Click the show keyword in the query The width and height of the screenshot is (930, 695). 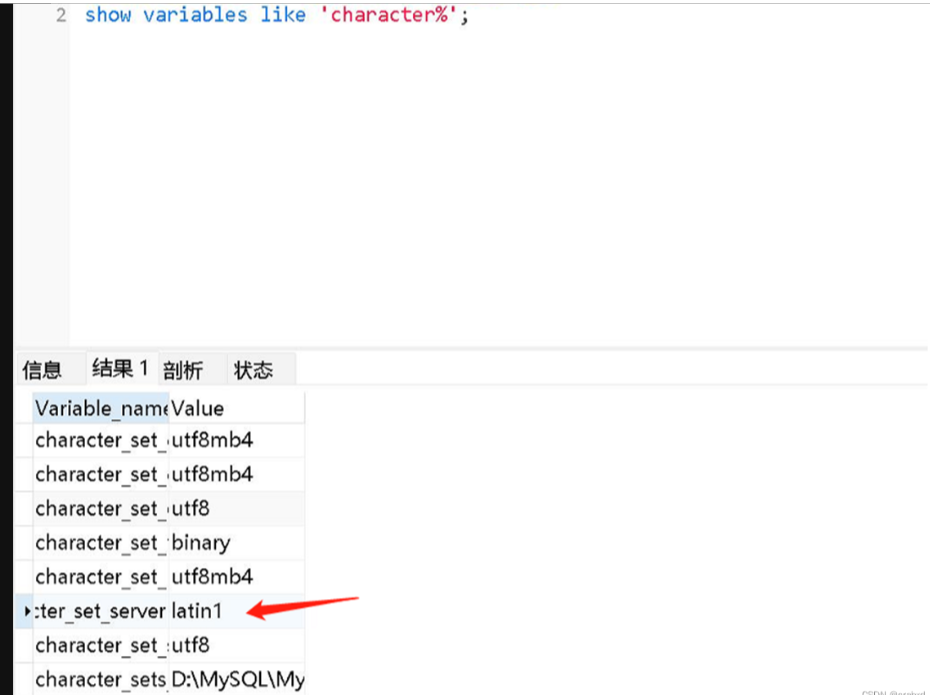pos(108,14)
